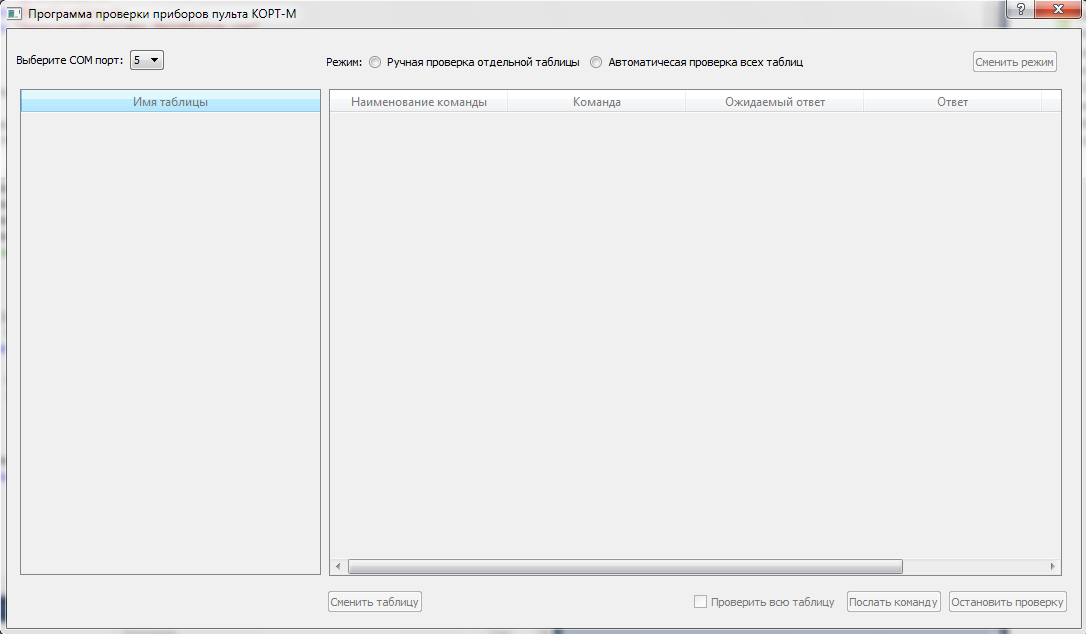The image size is (1086, 634).
Task: Click the question mark help button
Action: point(1020,9)
